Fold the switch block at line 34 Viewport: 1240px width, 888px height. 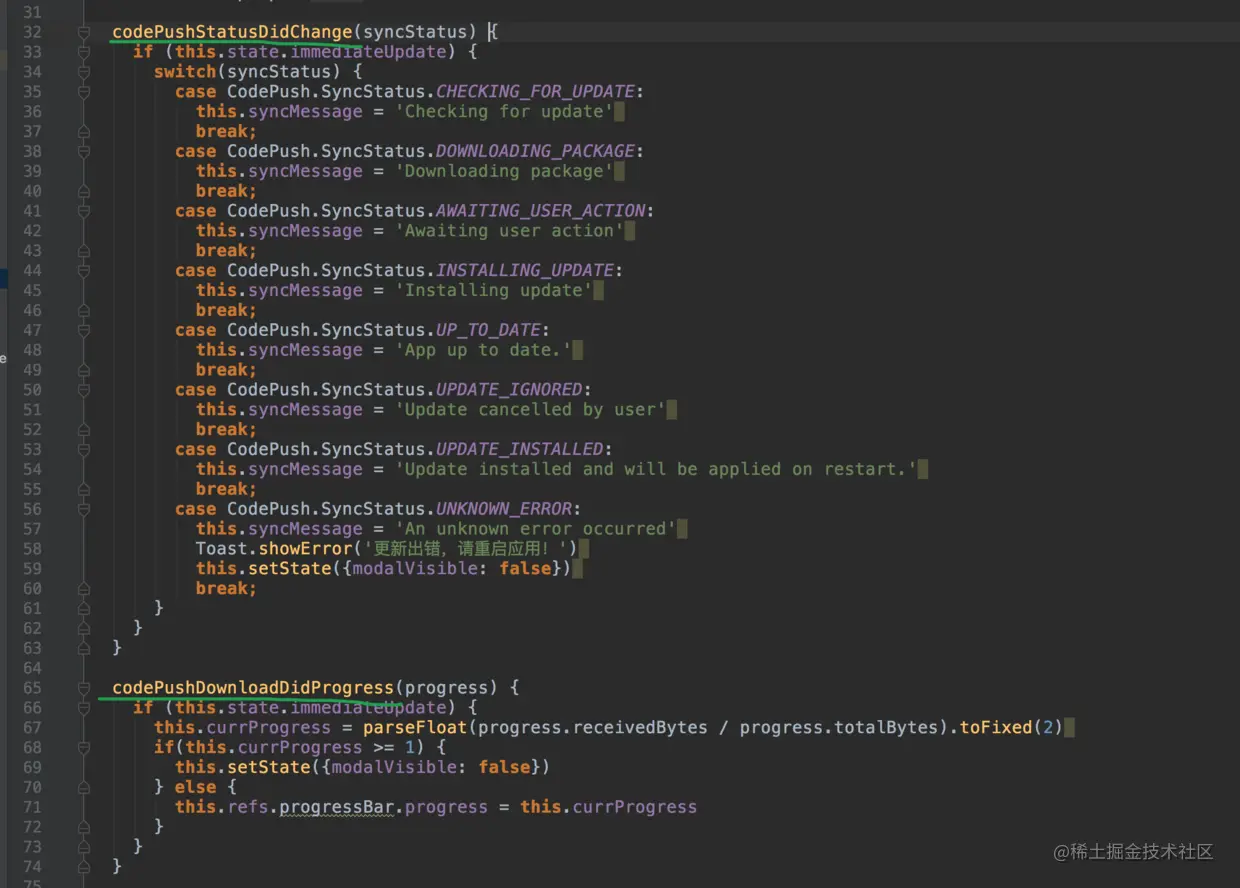point(84,72)
